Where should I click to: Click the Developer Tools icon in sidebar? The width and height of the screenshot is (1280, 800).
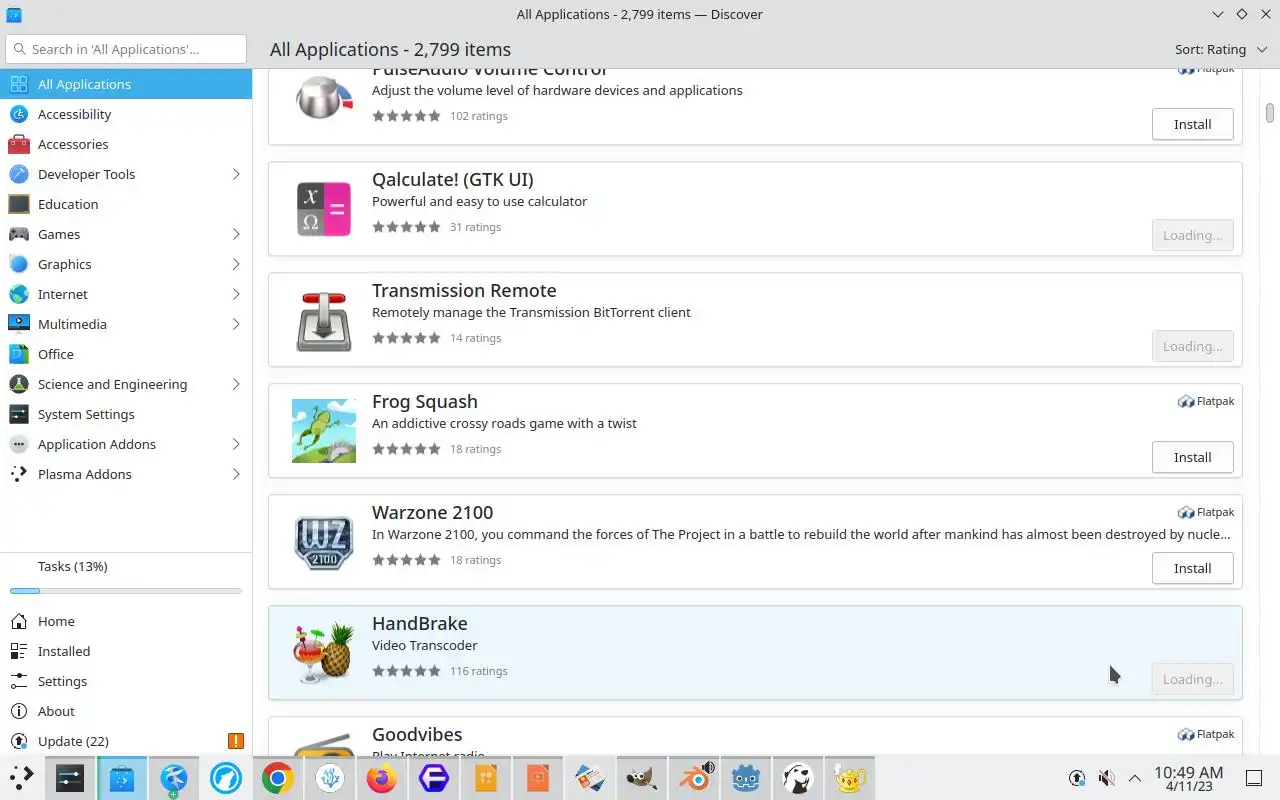click(x=19, y=174)
